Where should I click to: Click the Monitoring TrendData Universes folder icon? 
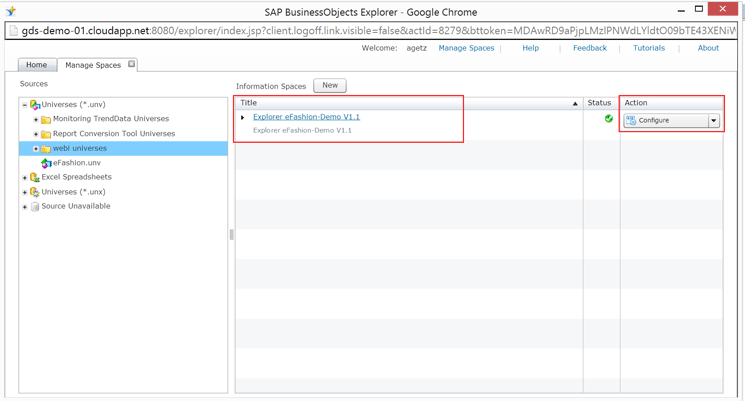[46, 119]
